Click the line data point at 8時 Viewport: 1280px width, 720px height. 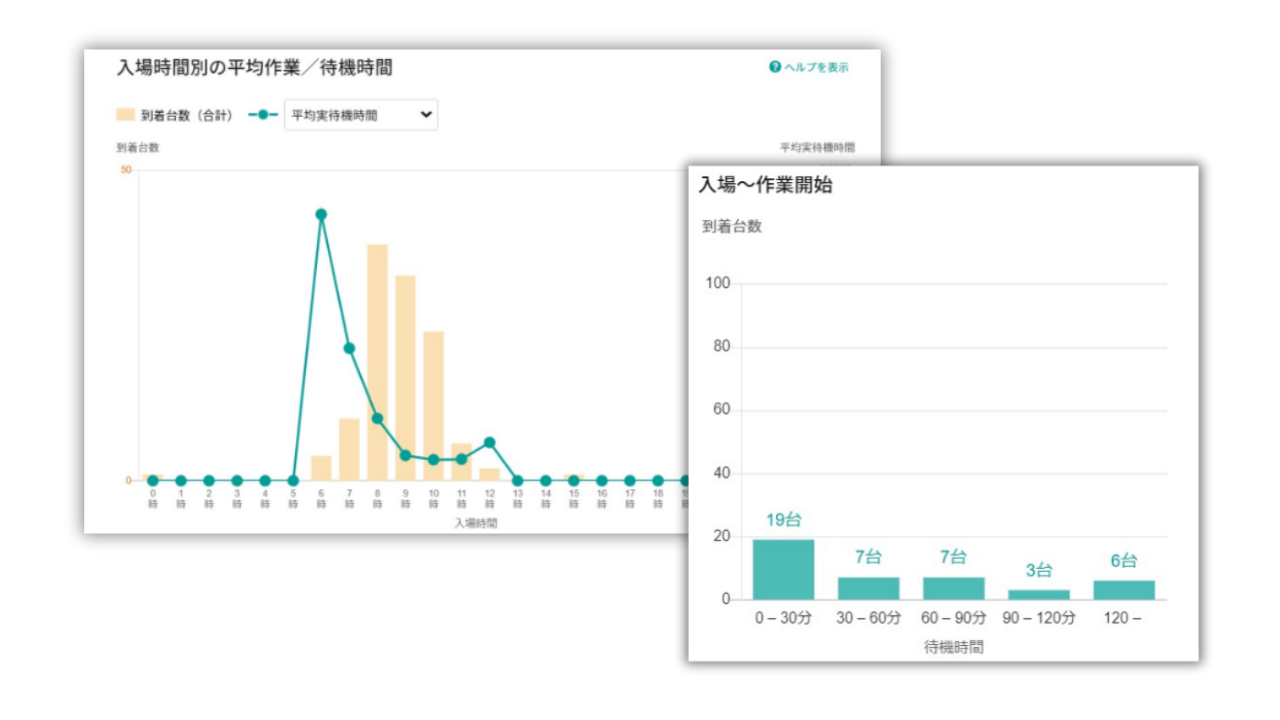[x=377, y=418]
